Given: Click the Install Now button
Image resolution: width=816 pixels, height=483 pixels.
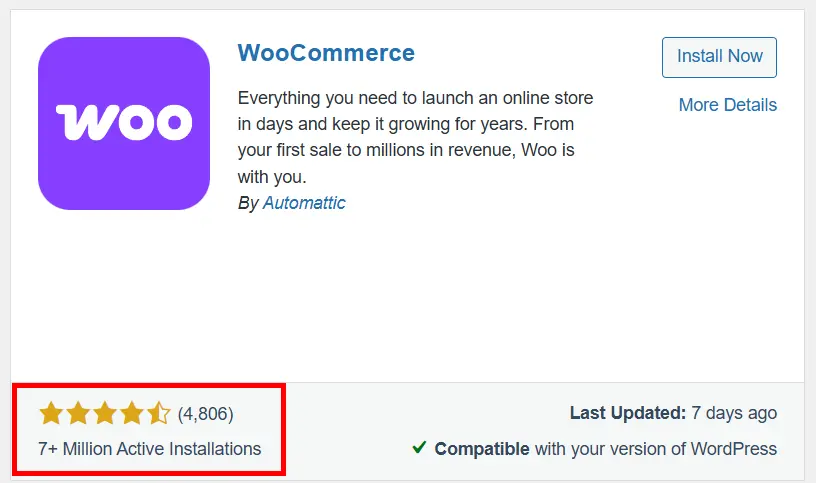Looking at the screenshot, I should [x=719, y=57].
